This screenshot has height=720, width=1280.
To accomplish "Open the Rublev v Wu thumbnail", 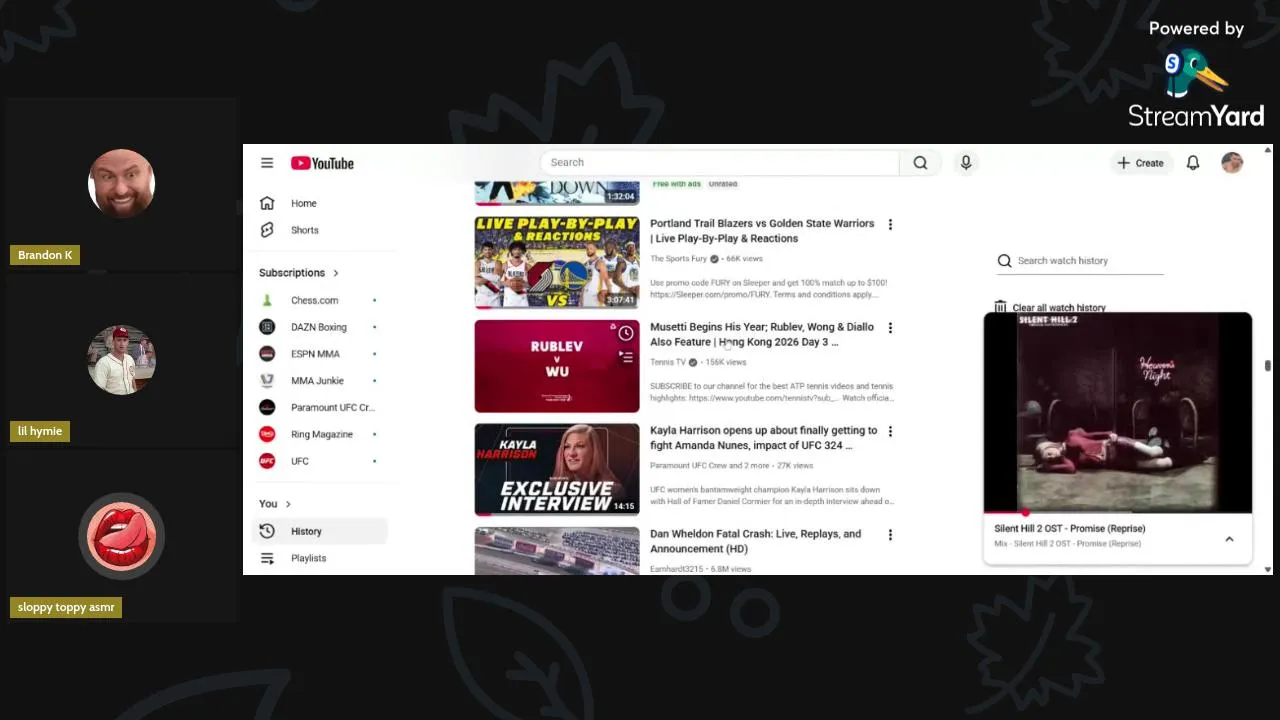I will (x=557, y=366).
